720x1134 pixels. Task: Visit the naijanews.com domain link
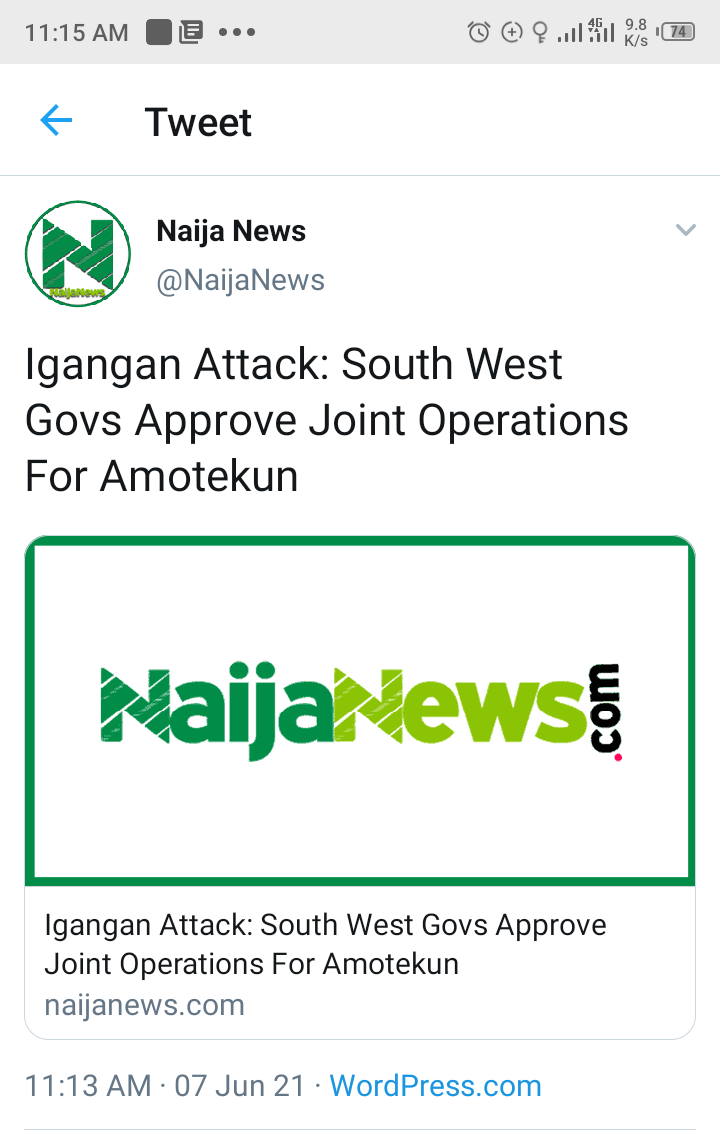(145, 1005)
